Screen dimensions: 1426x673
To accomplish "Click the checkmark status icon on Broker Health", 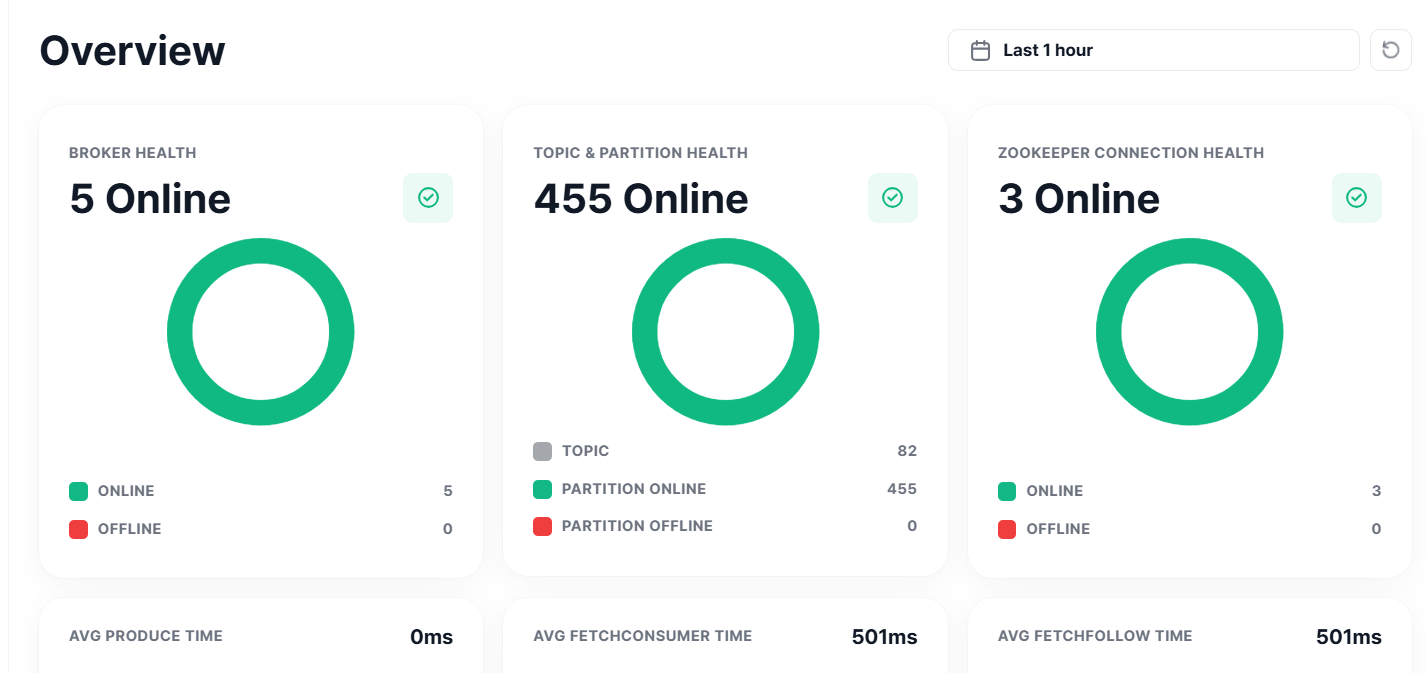I will pos(428,197).
